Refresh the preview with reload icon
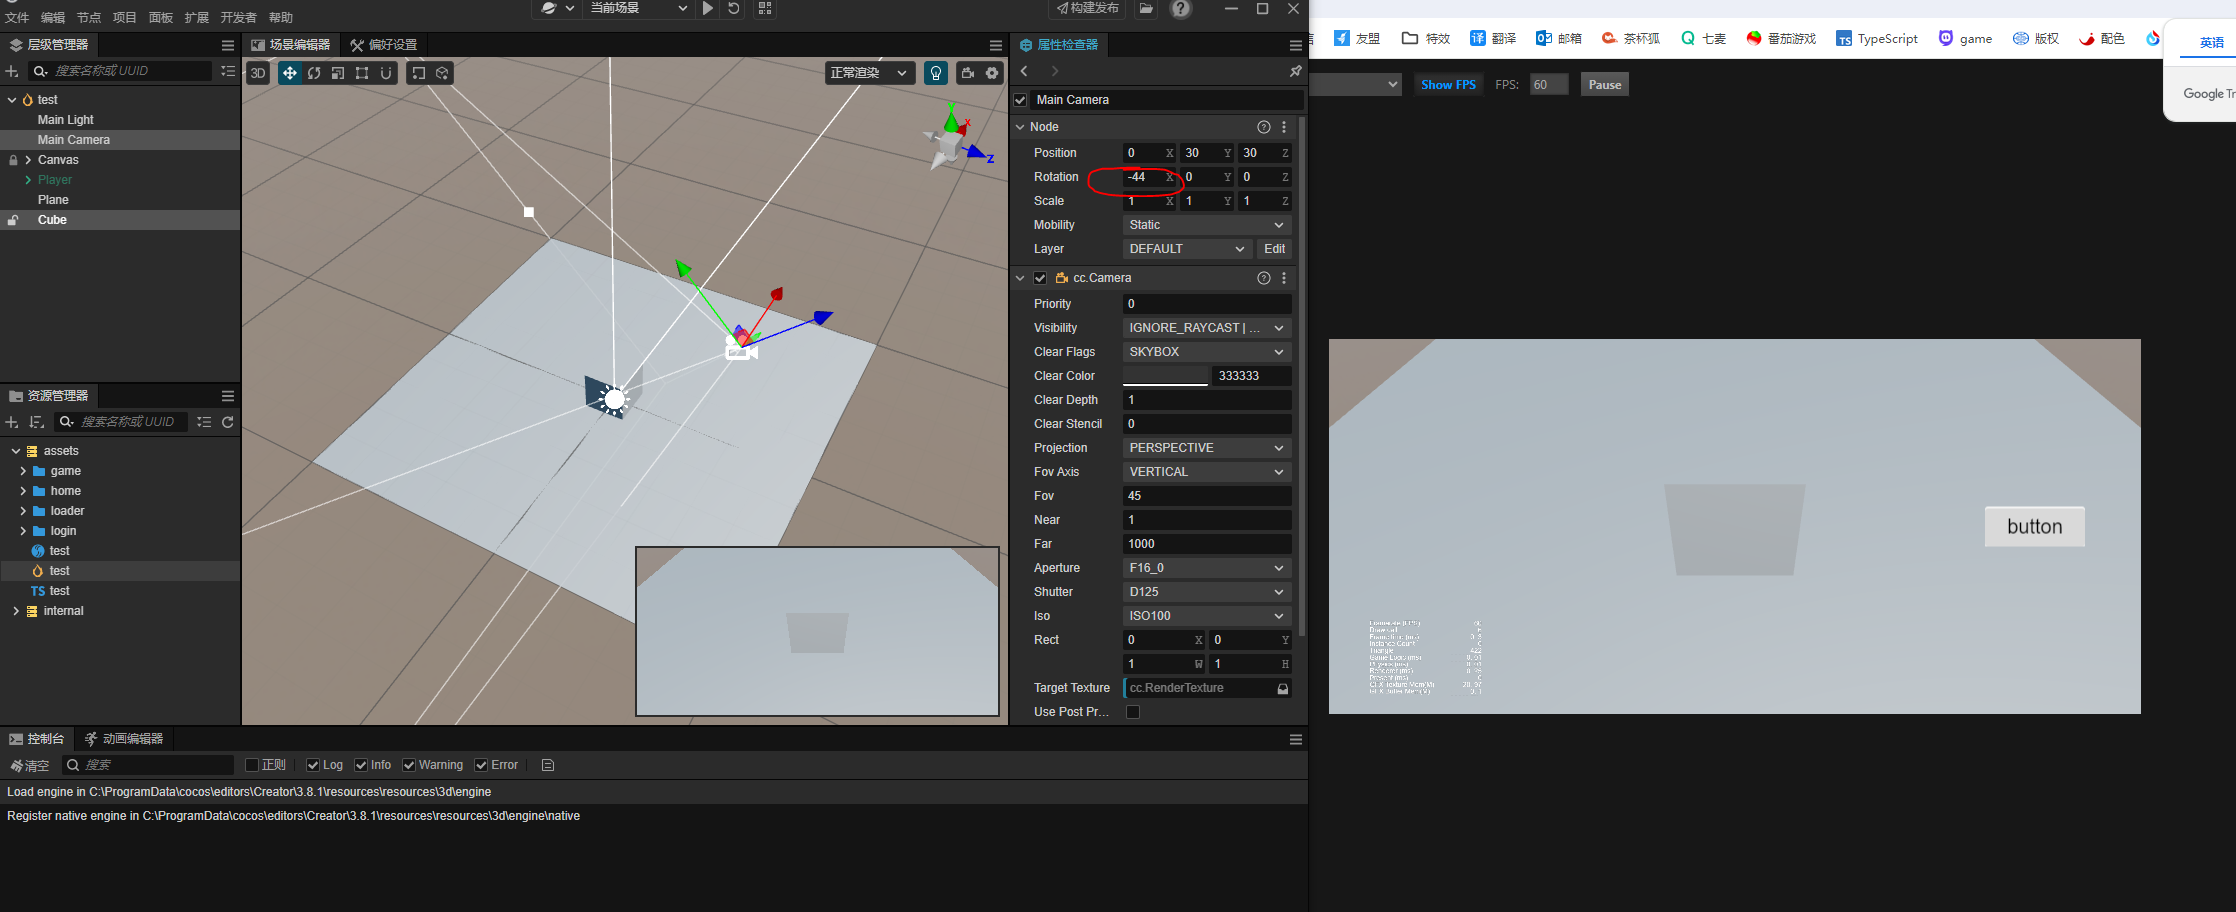Screen dimensions: 2236x912 pos(734,8)
